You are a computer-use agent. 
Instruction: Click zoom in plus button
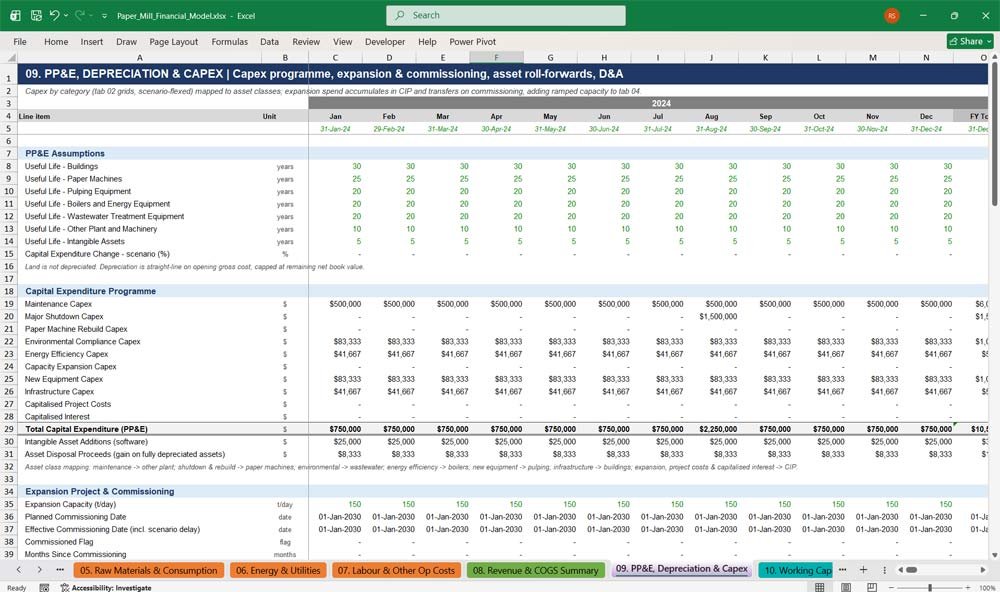point(969,588)
